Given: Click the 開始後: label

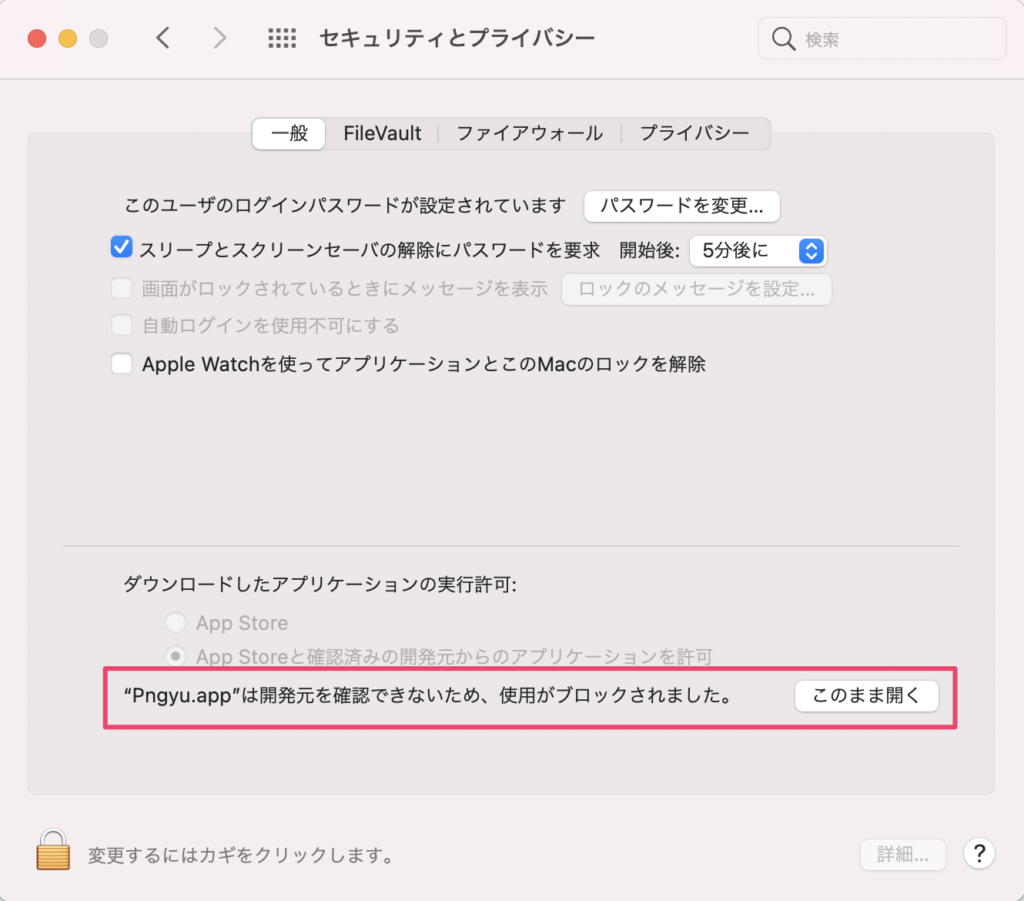Looking at the screenshot, I should click(650, 251).
